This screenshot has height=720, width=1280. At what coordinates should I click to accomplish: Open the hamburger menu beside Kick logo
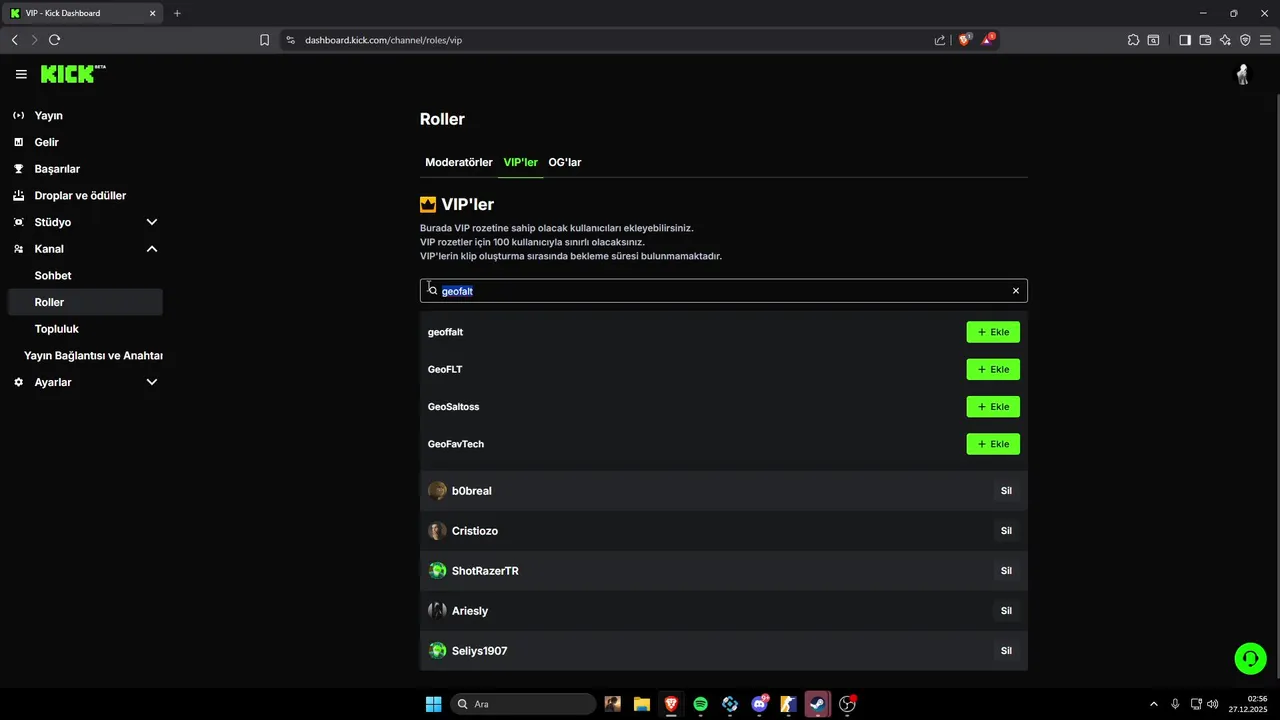pyautogui.click(x=21, y=74)
